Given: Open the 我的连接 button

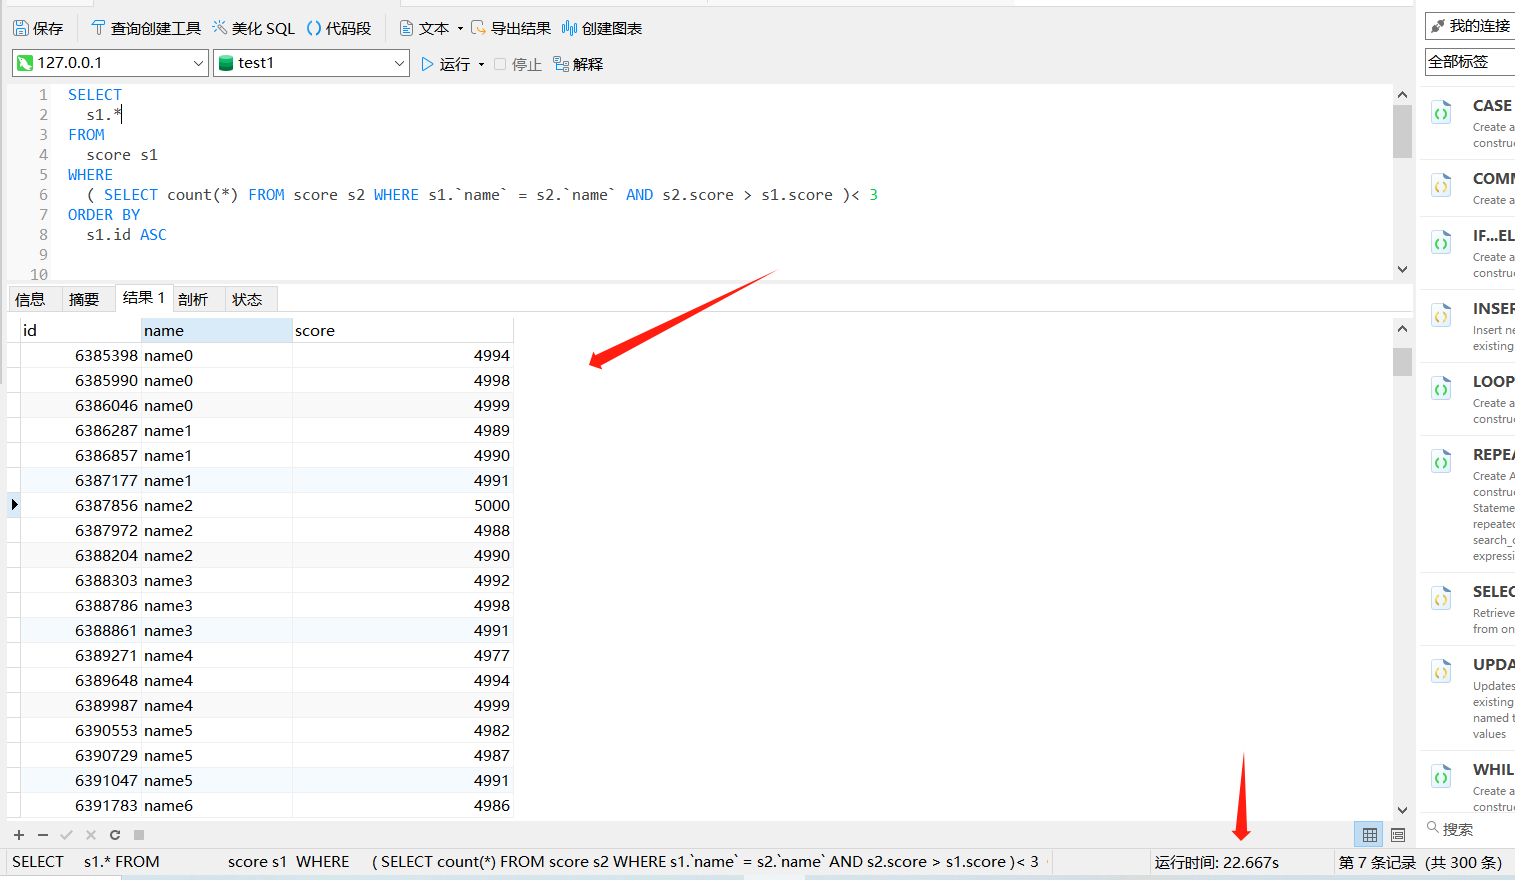Looking at the screenshot, I should (x=1470, y=26).
